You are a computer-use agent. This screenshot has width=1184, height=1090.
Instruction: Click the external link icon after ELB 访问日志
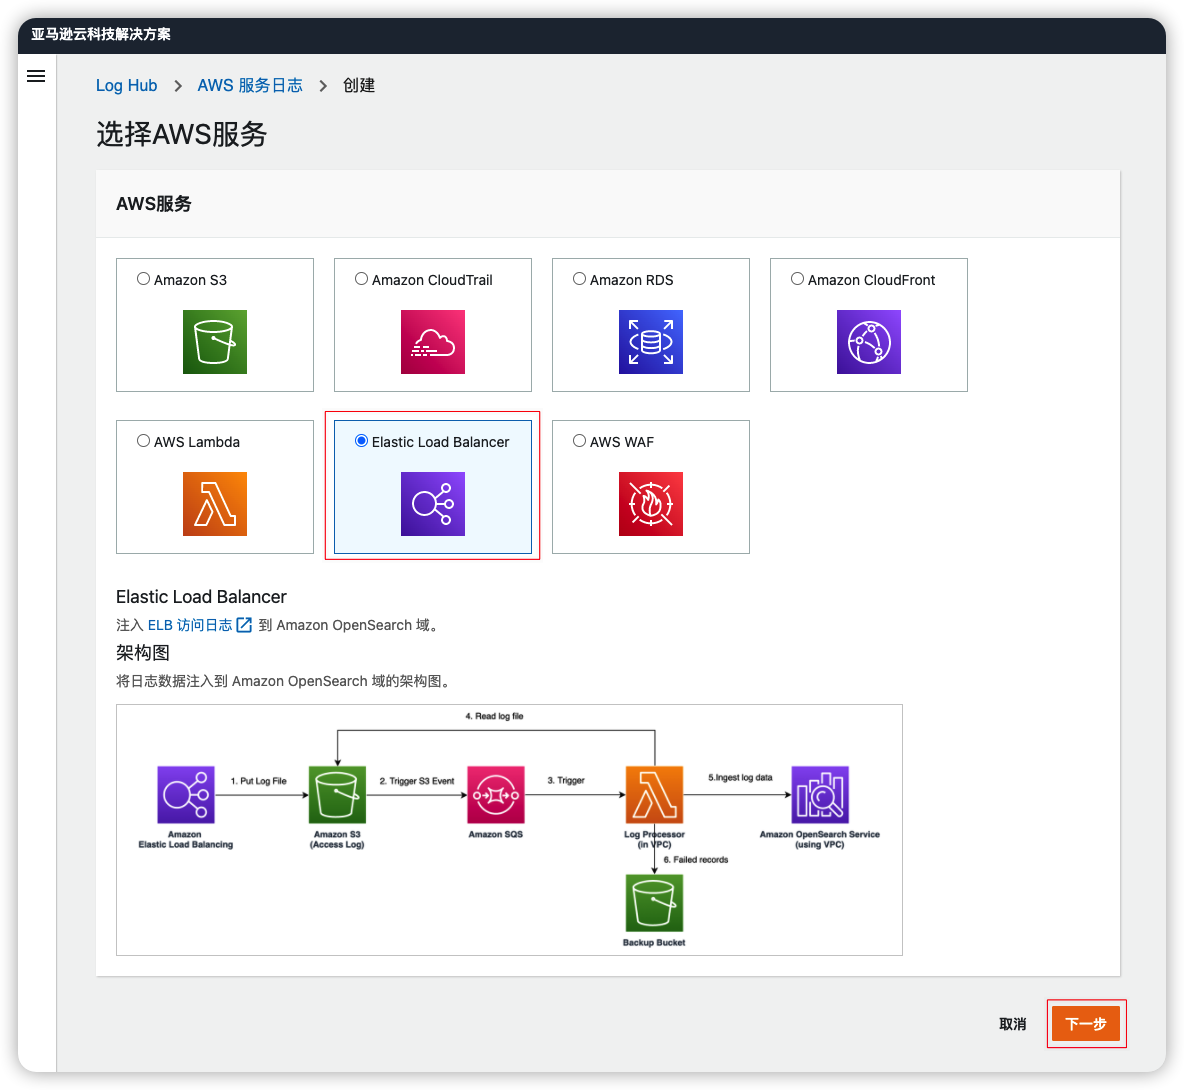point(244,625)
